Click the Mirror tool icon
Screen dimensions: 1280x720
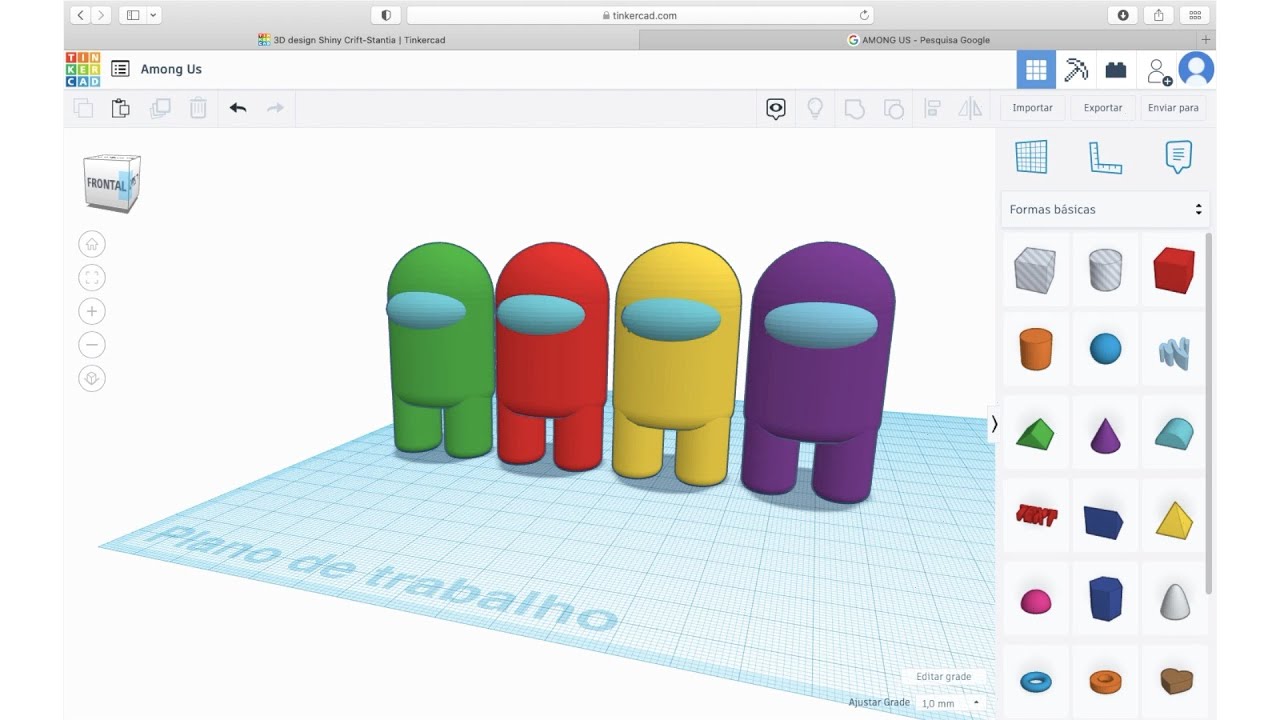tap(970, 108)
